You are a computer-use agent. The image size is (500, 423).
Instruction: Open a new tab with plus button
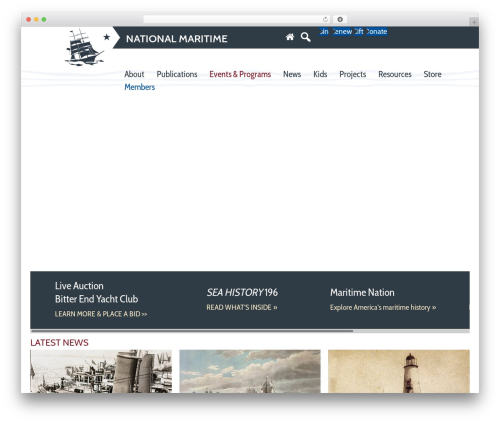(x=474, y=22)
